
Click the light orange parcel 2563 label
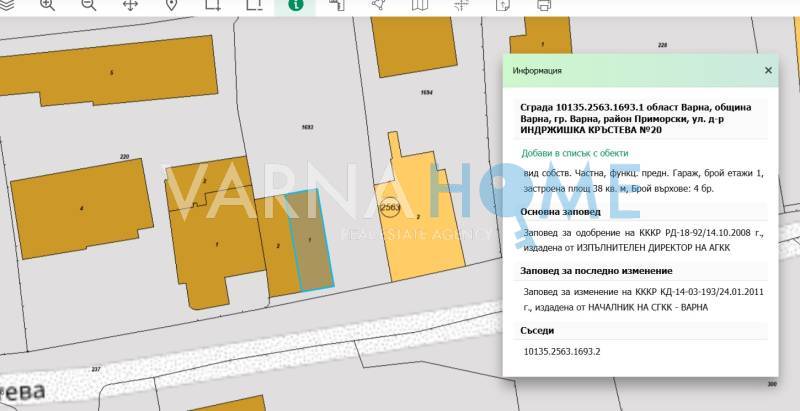click(x=390, y=206)
